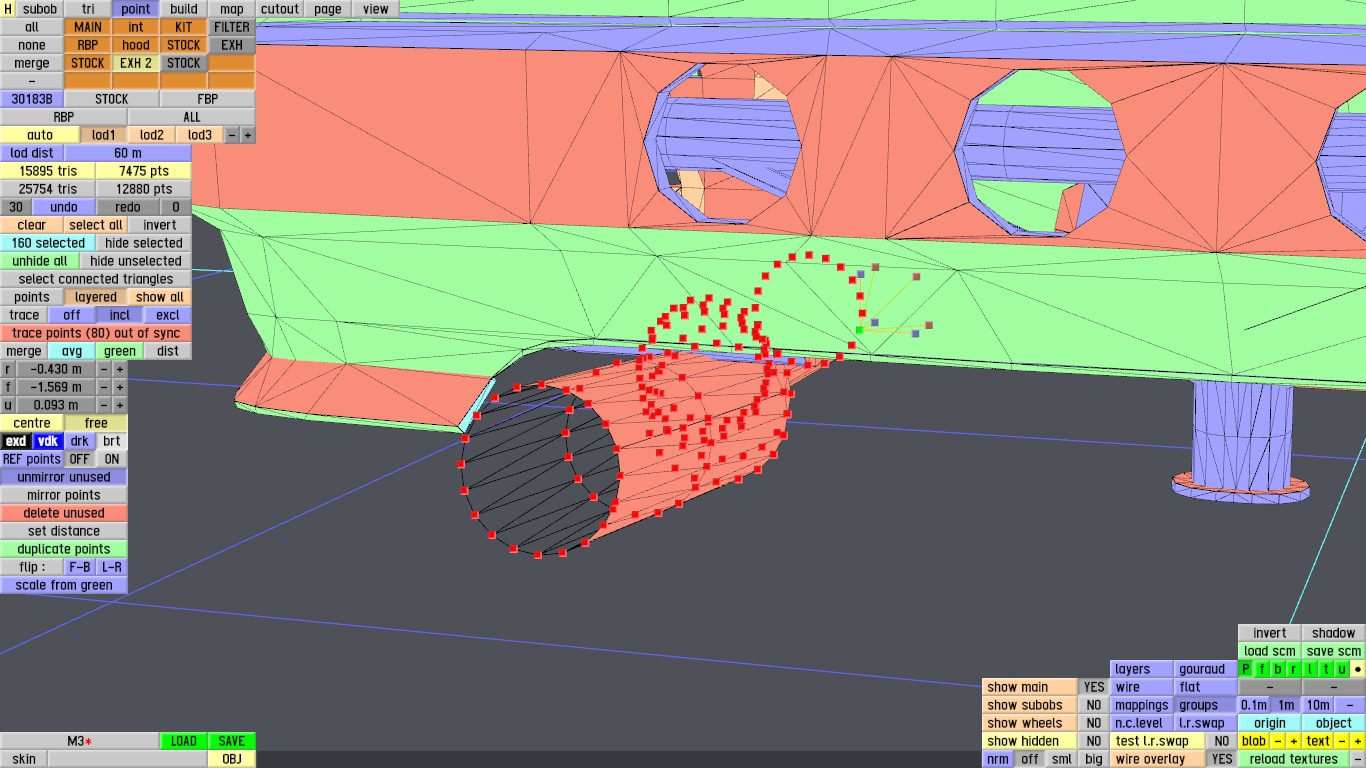Image resolution: width=1366 pixels, height=768 pixels.
Task: Hide the selected points
Action: pyautogui.click(x=144, y=243)
